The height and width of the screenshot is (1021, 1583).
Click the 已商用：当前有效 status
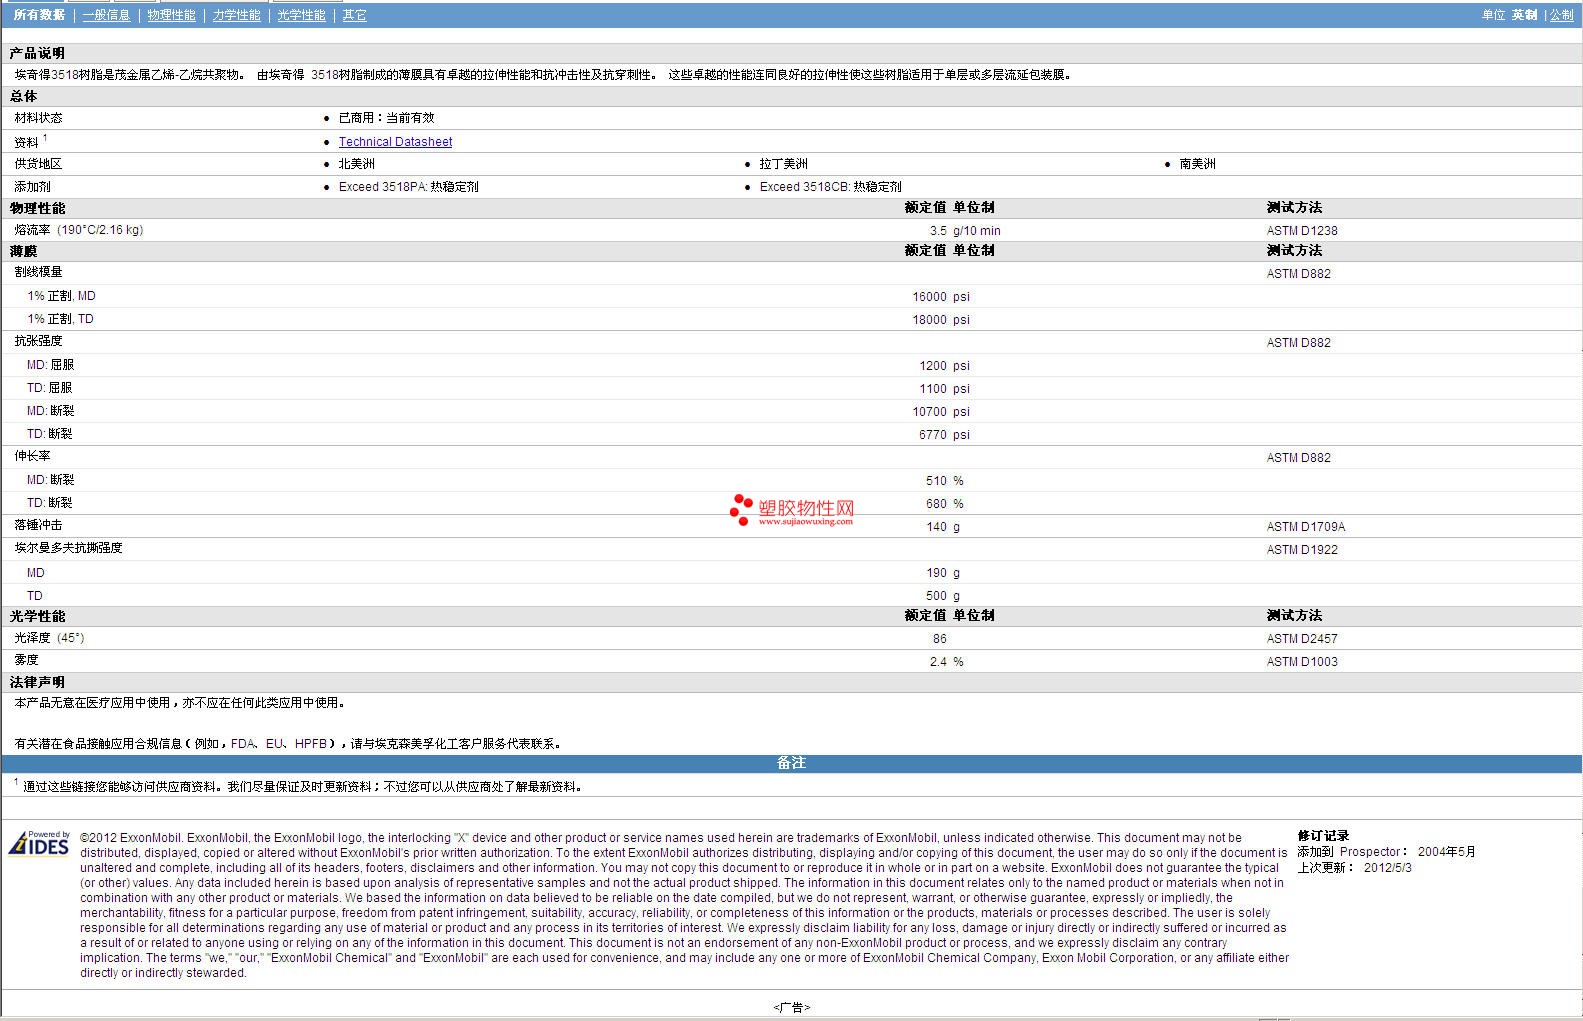386,118
